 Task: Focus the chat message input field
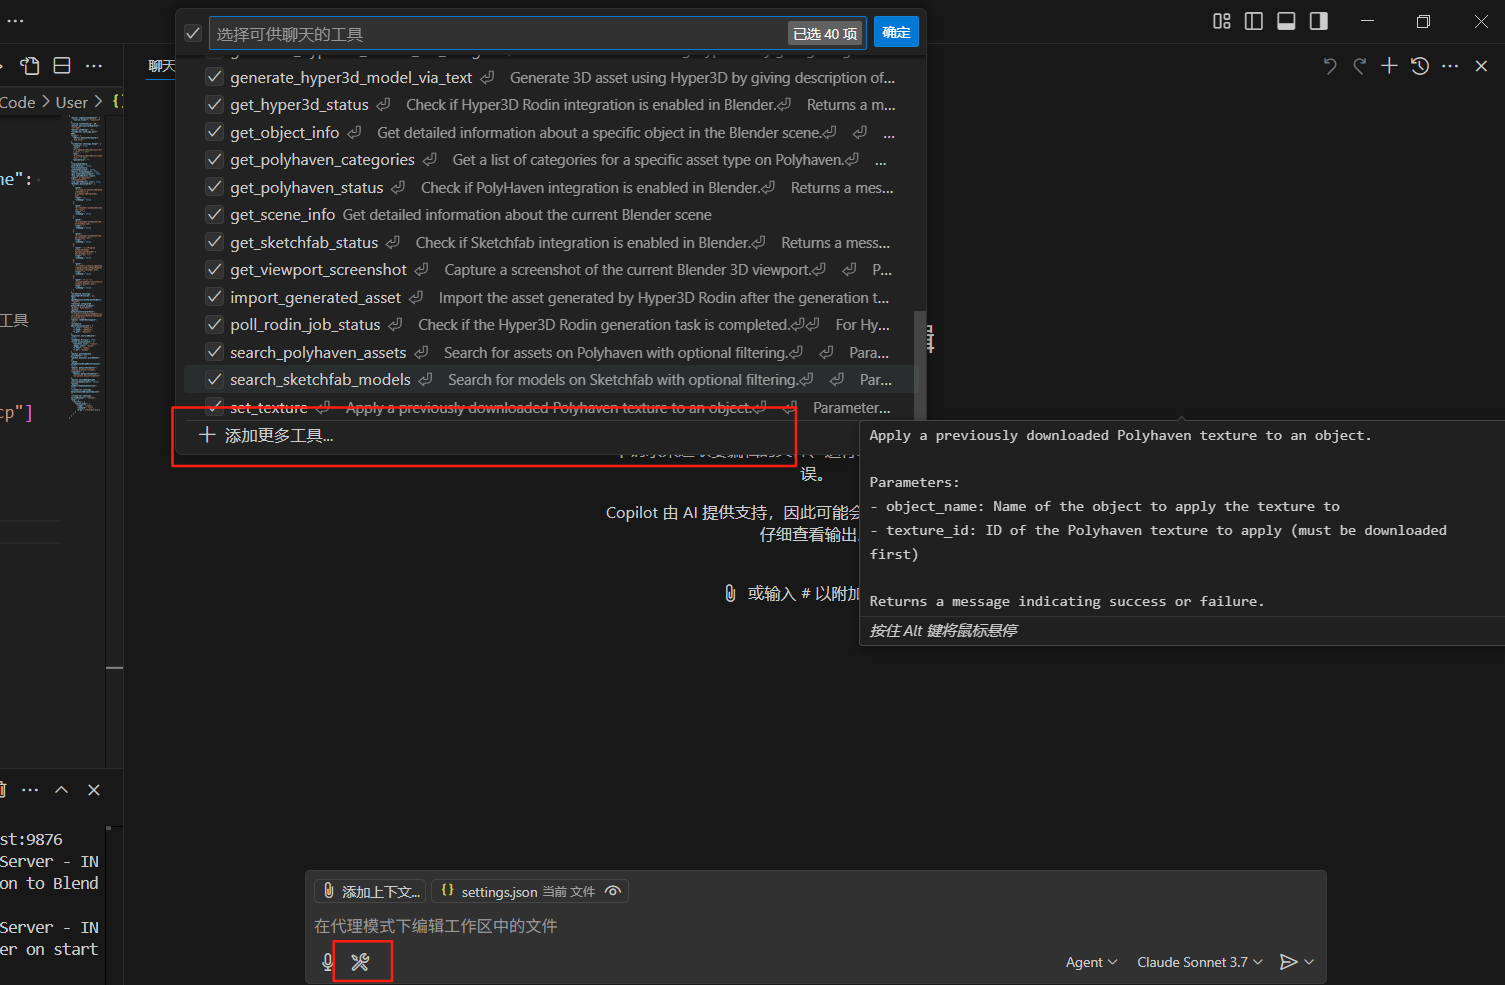(x=814, y=926)
